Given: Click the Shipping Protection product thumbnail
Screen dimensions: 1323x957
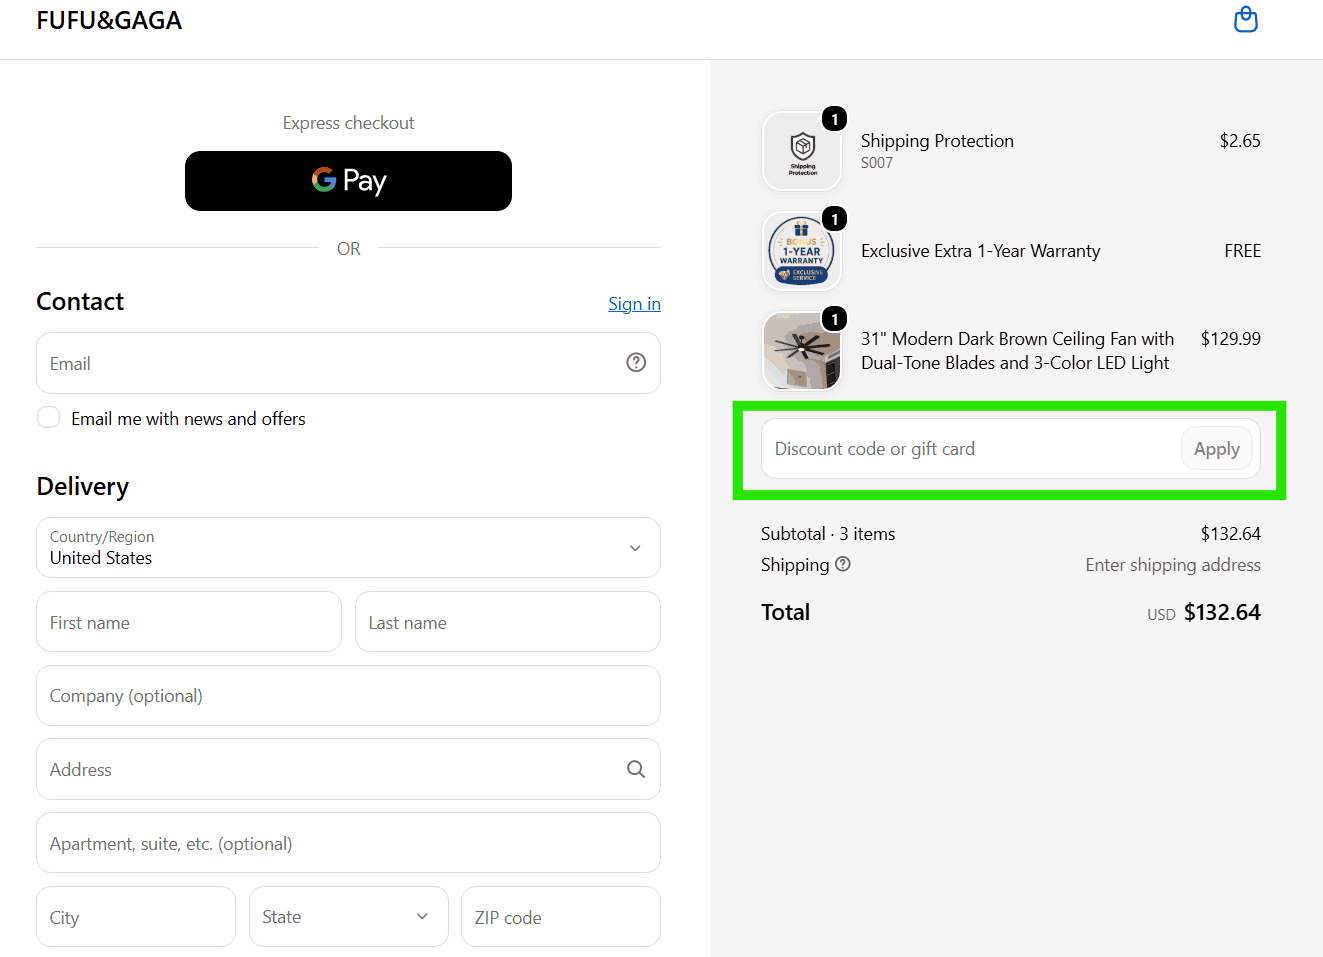Looking at the screenshot, I should tap(802, 151).
